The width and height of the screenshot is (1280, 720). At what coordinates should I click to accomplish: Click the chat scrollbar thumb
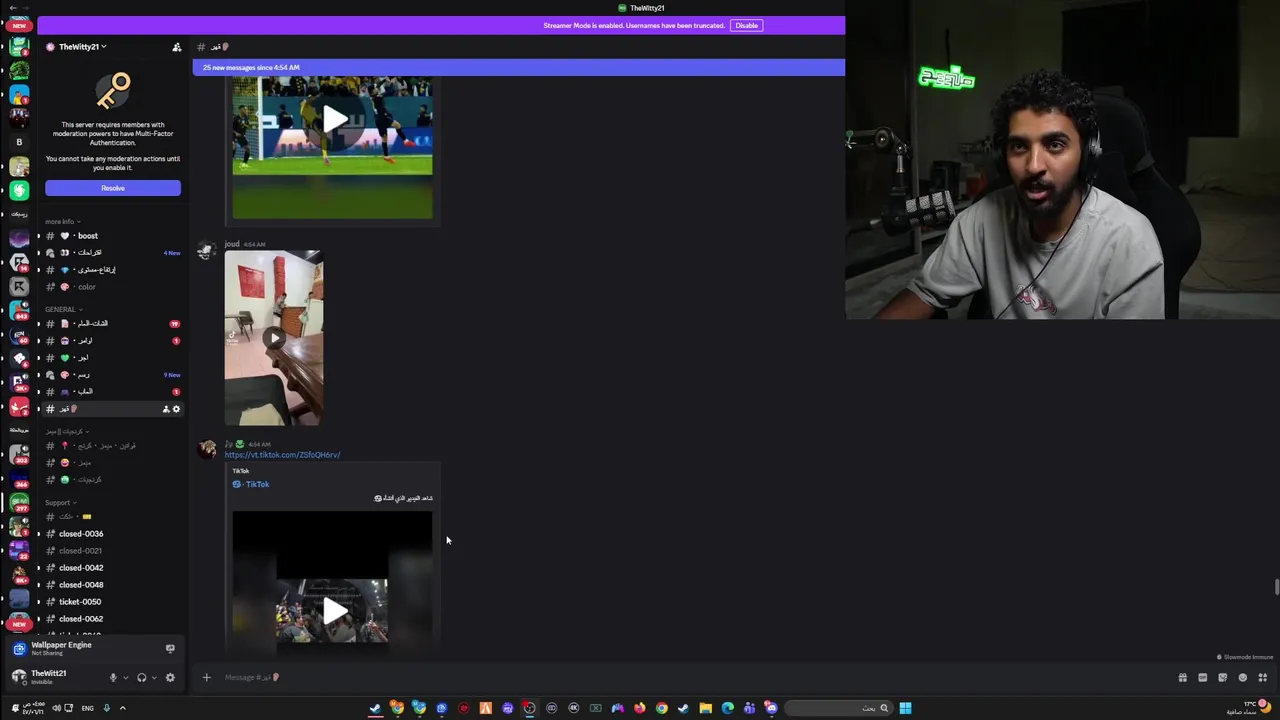(1276, 587)
